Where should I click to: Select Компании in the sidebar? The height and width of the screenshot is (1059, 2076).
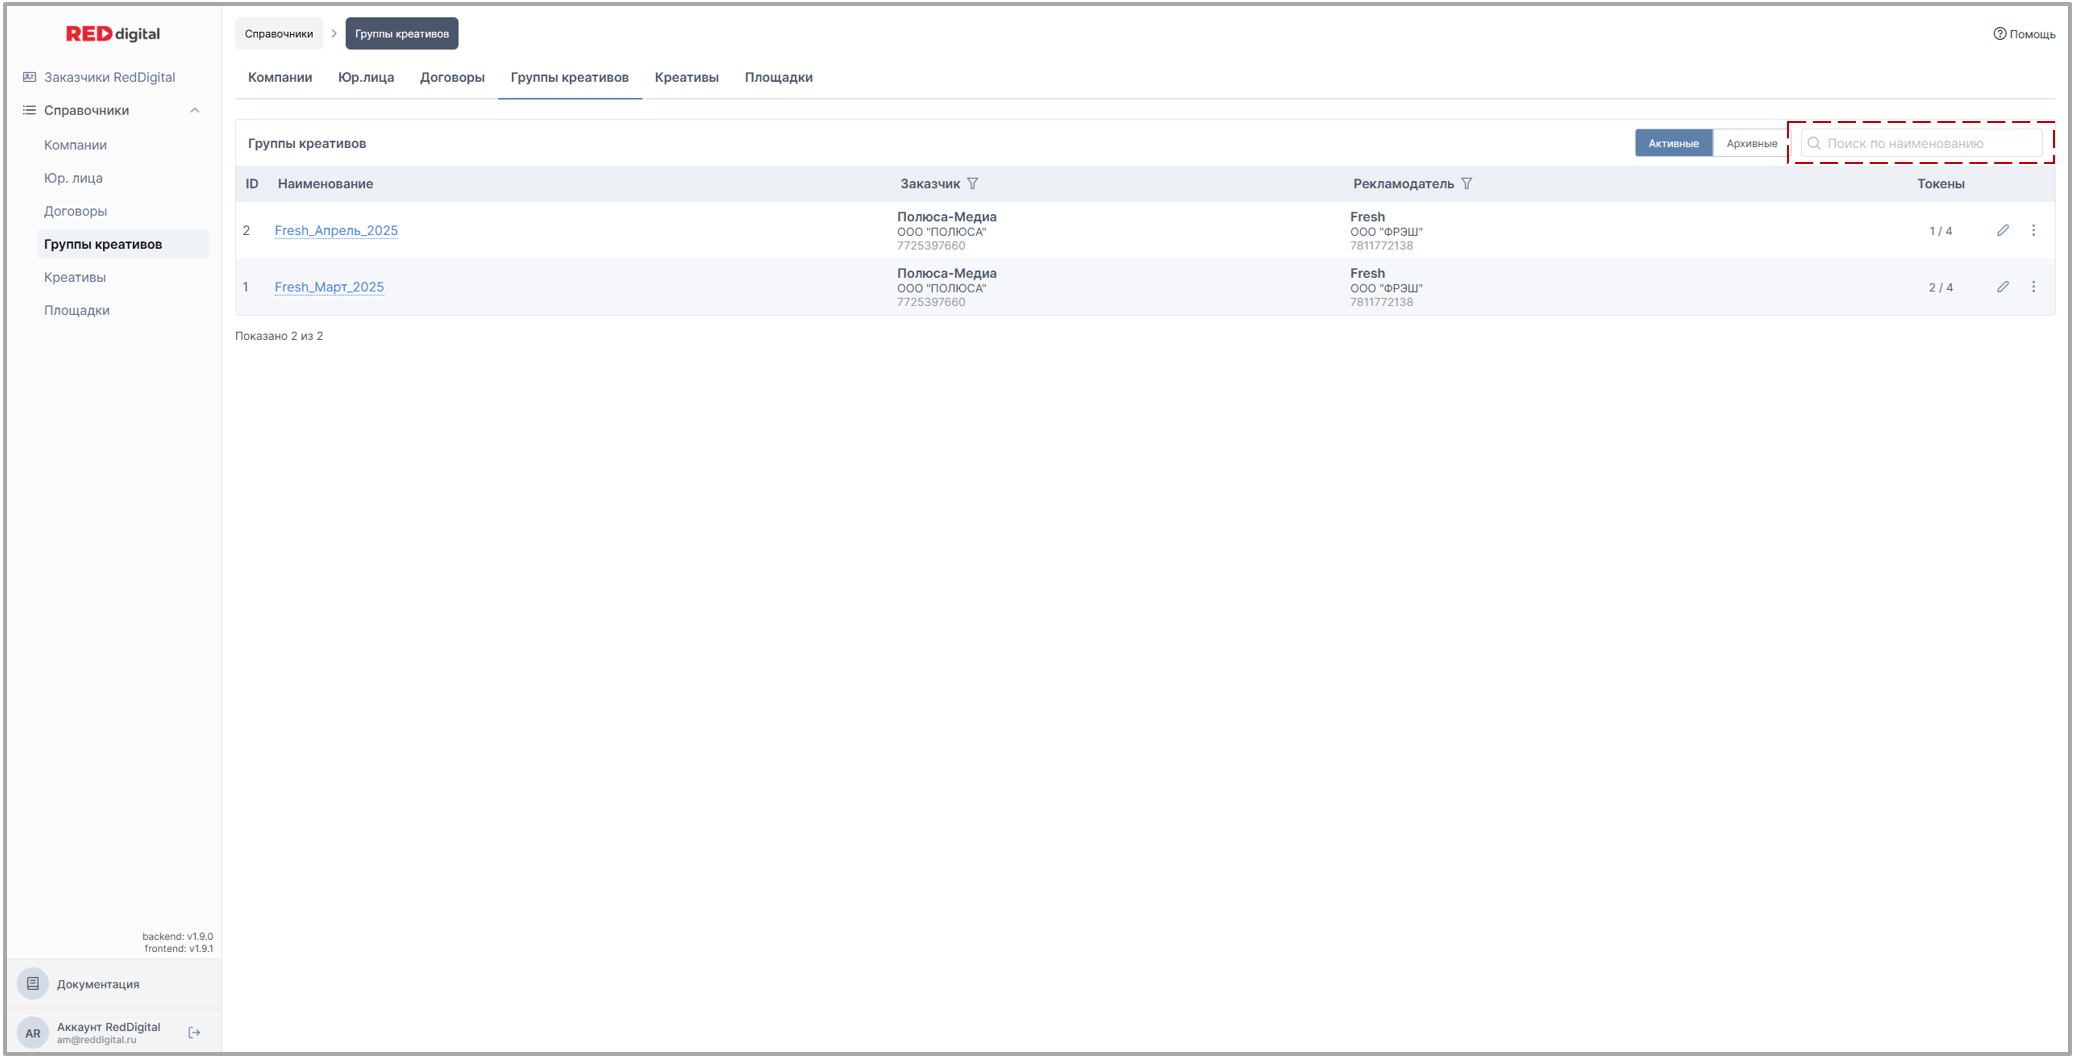tap(75, 145)
